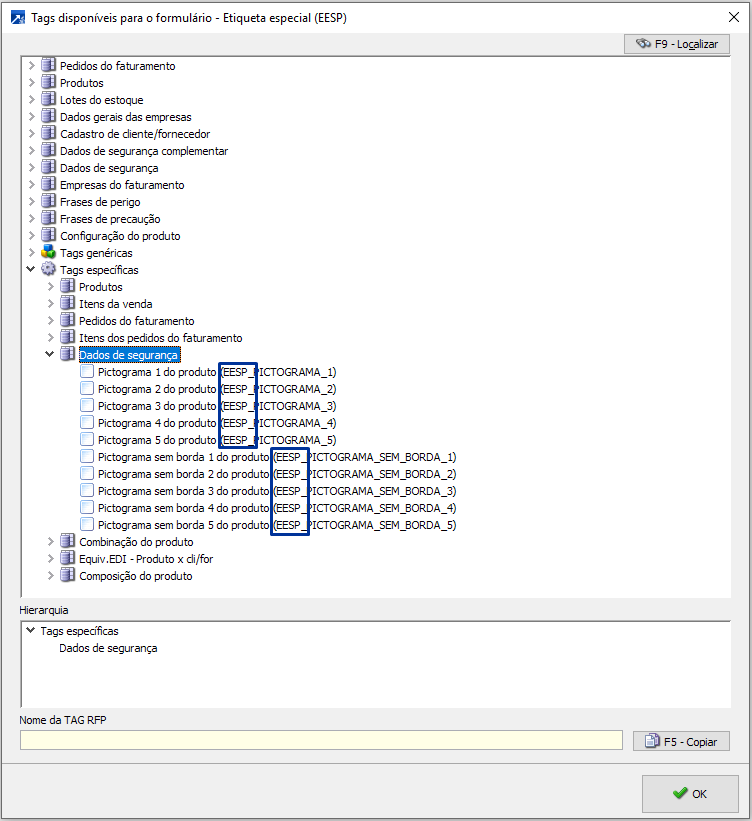The height and width of the screenshot is (821, 752).
Task: Close the Tags disponíveis dialog
Action: (x=734, y=17)
